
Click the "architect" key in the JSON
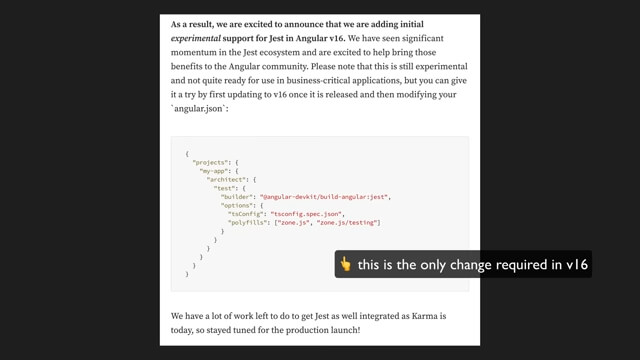point(226,180)
